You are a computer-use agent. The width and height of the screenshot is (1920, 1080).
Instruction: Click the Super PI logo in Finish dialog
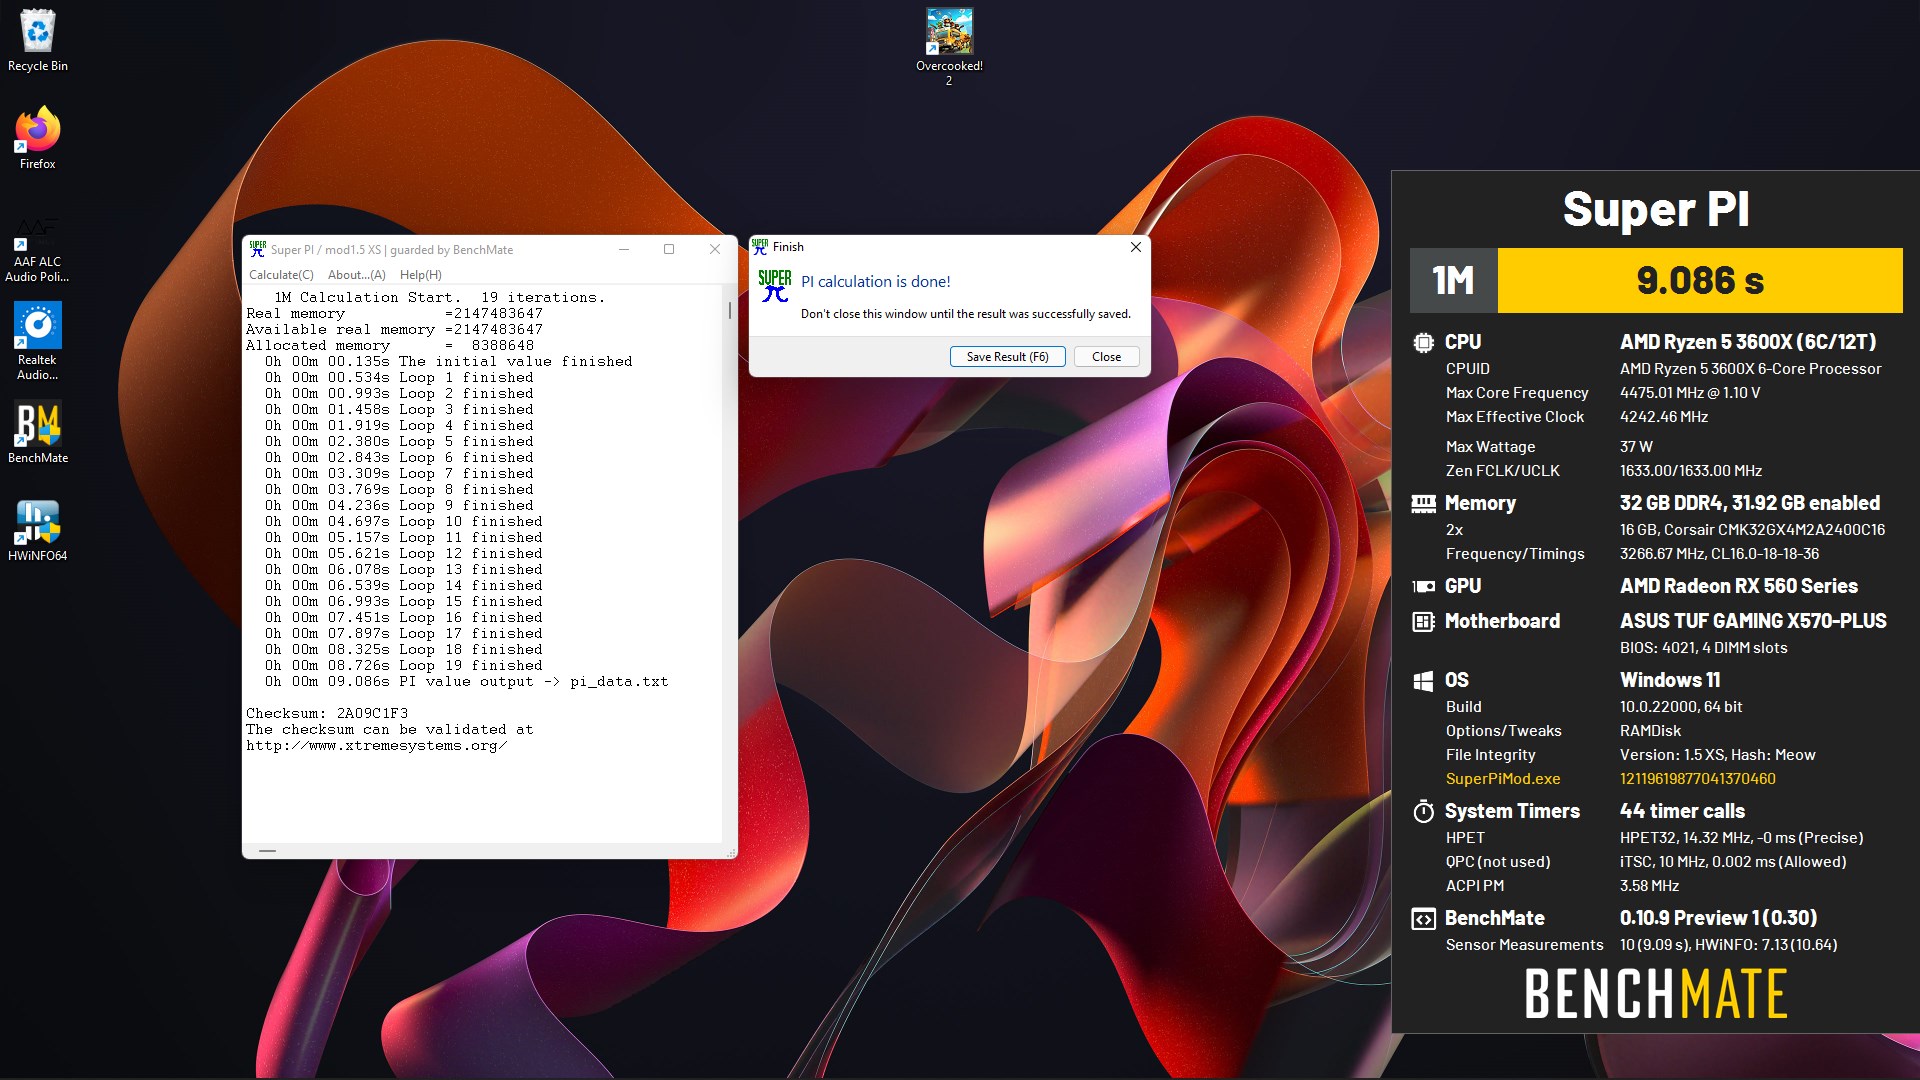775,286
